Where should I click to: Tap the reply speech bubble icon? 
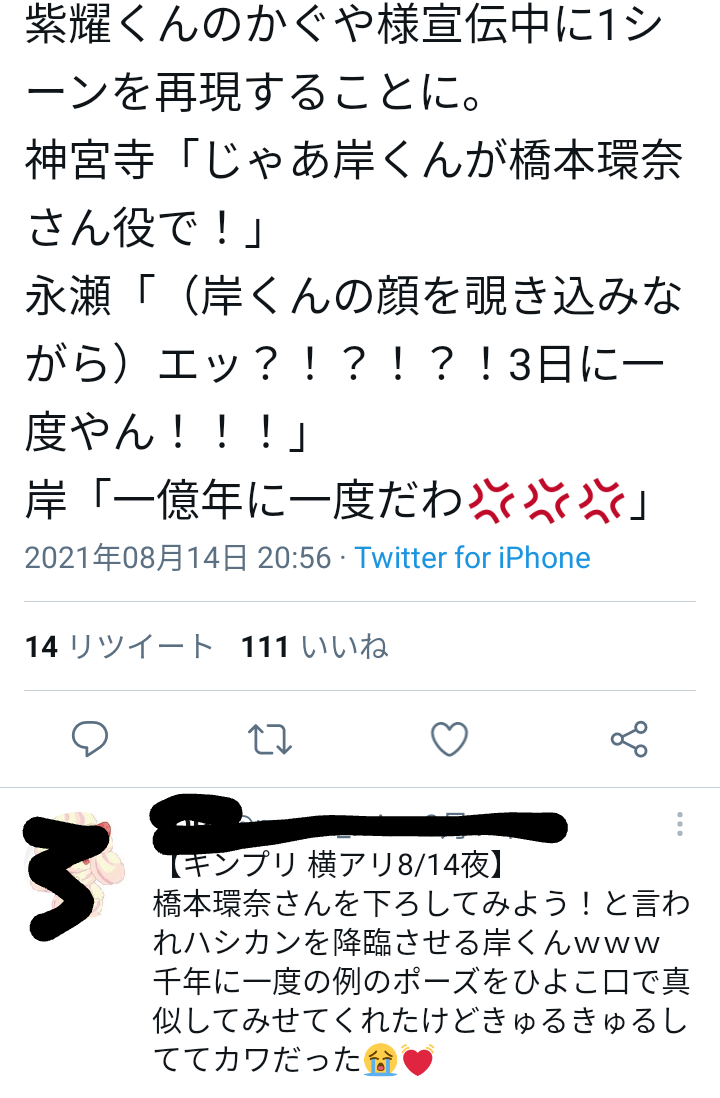pos(90,738)
